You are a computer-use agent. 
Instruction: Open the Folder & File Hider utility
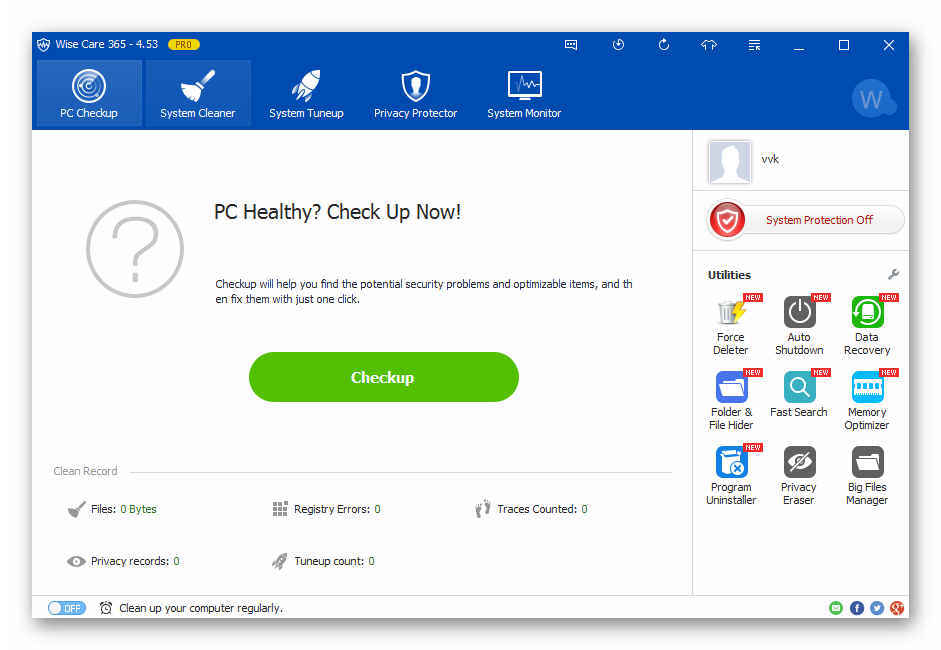point(730,400)
